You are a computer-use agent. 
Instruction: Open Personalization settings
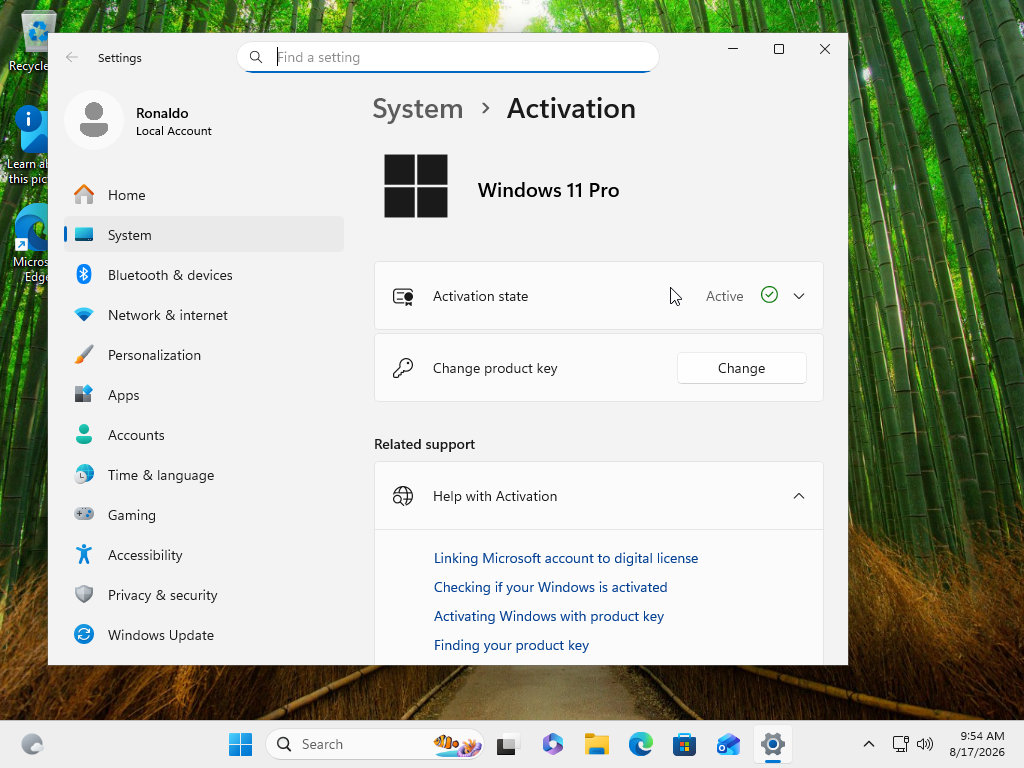(x=204, y=355)
